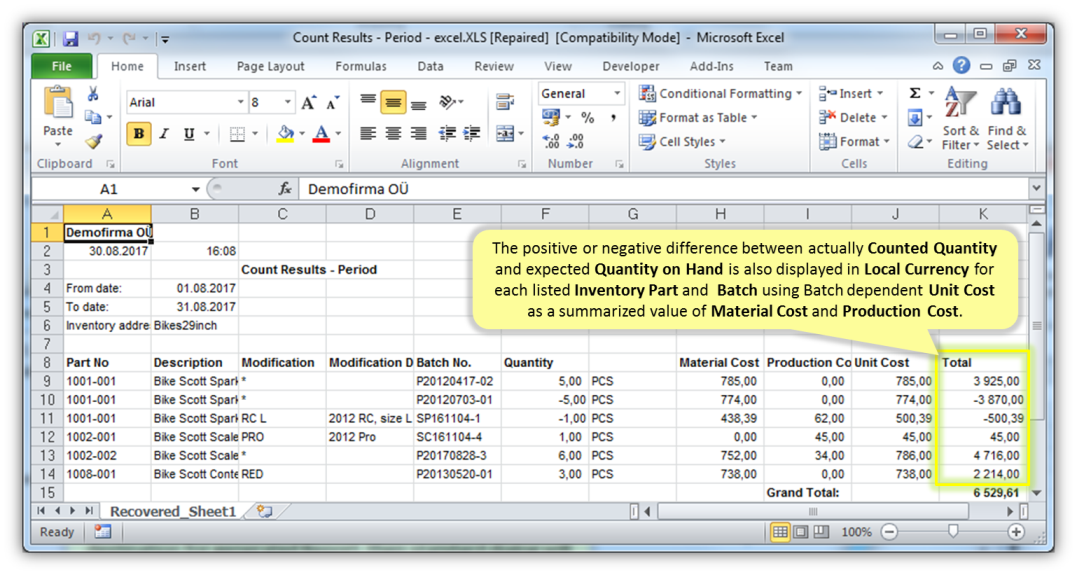Toggle Middle Align vertical alignment

click(x=393, y=103)
